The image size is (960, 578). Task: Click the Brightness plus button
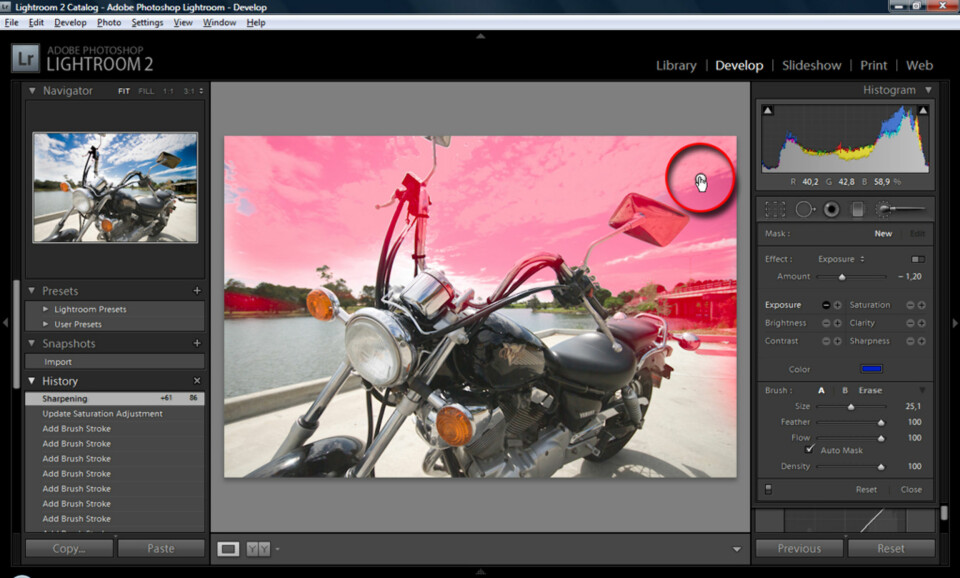tap(837, 323)
